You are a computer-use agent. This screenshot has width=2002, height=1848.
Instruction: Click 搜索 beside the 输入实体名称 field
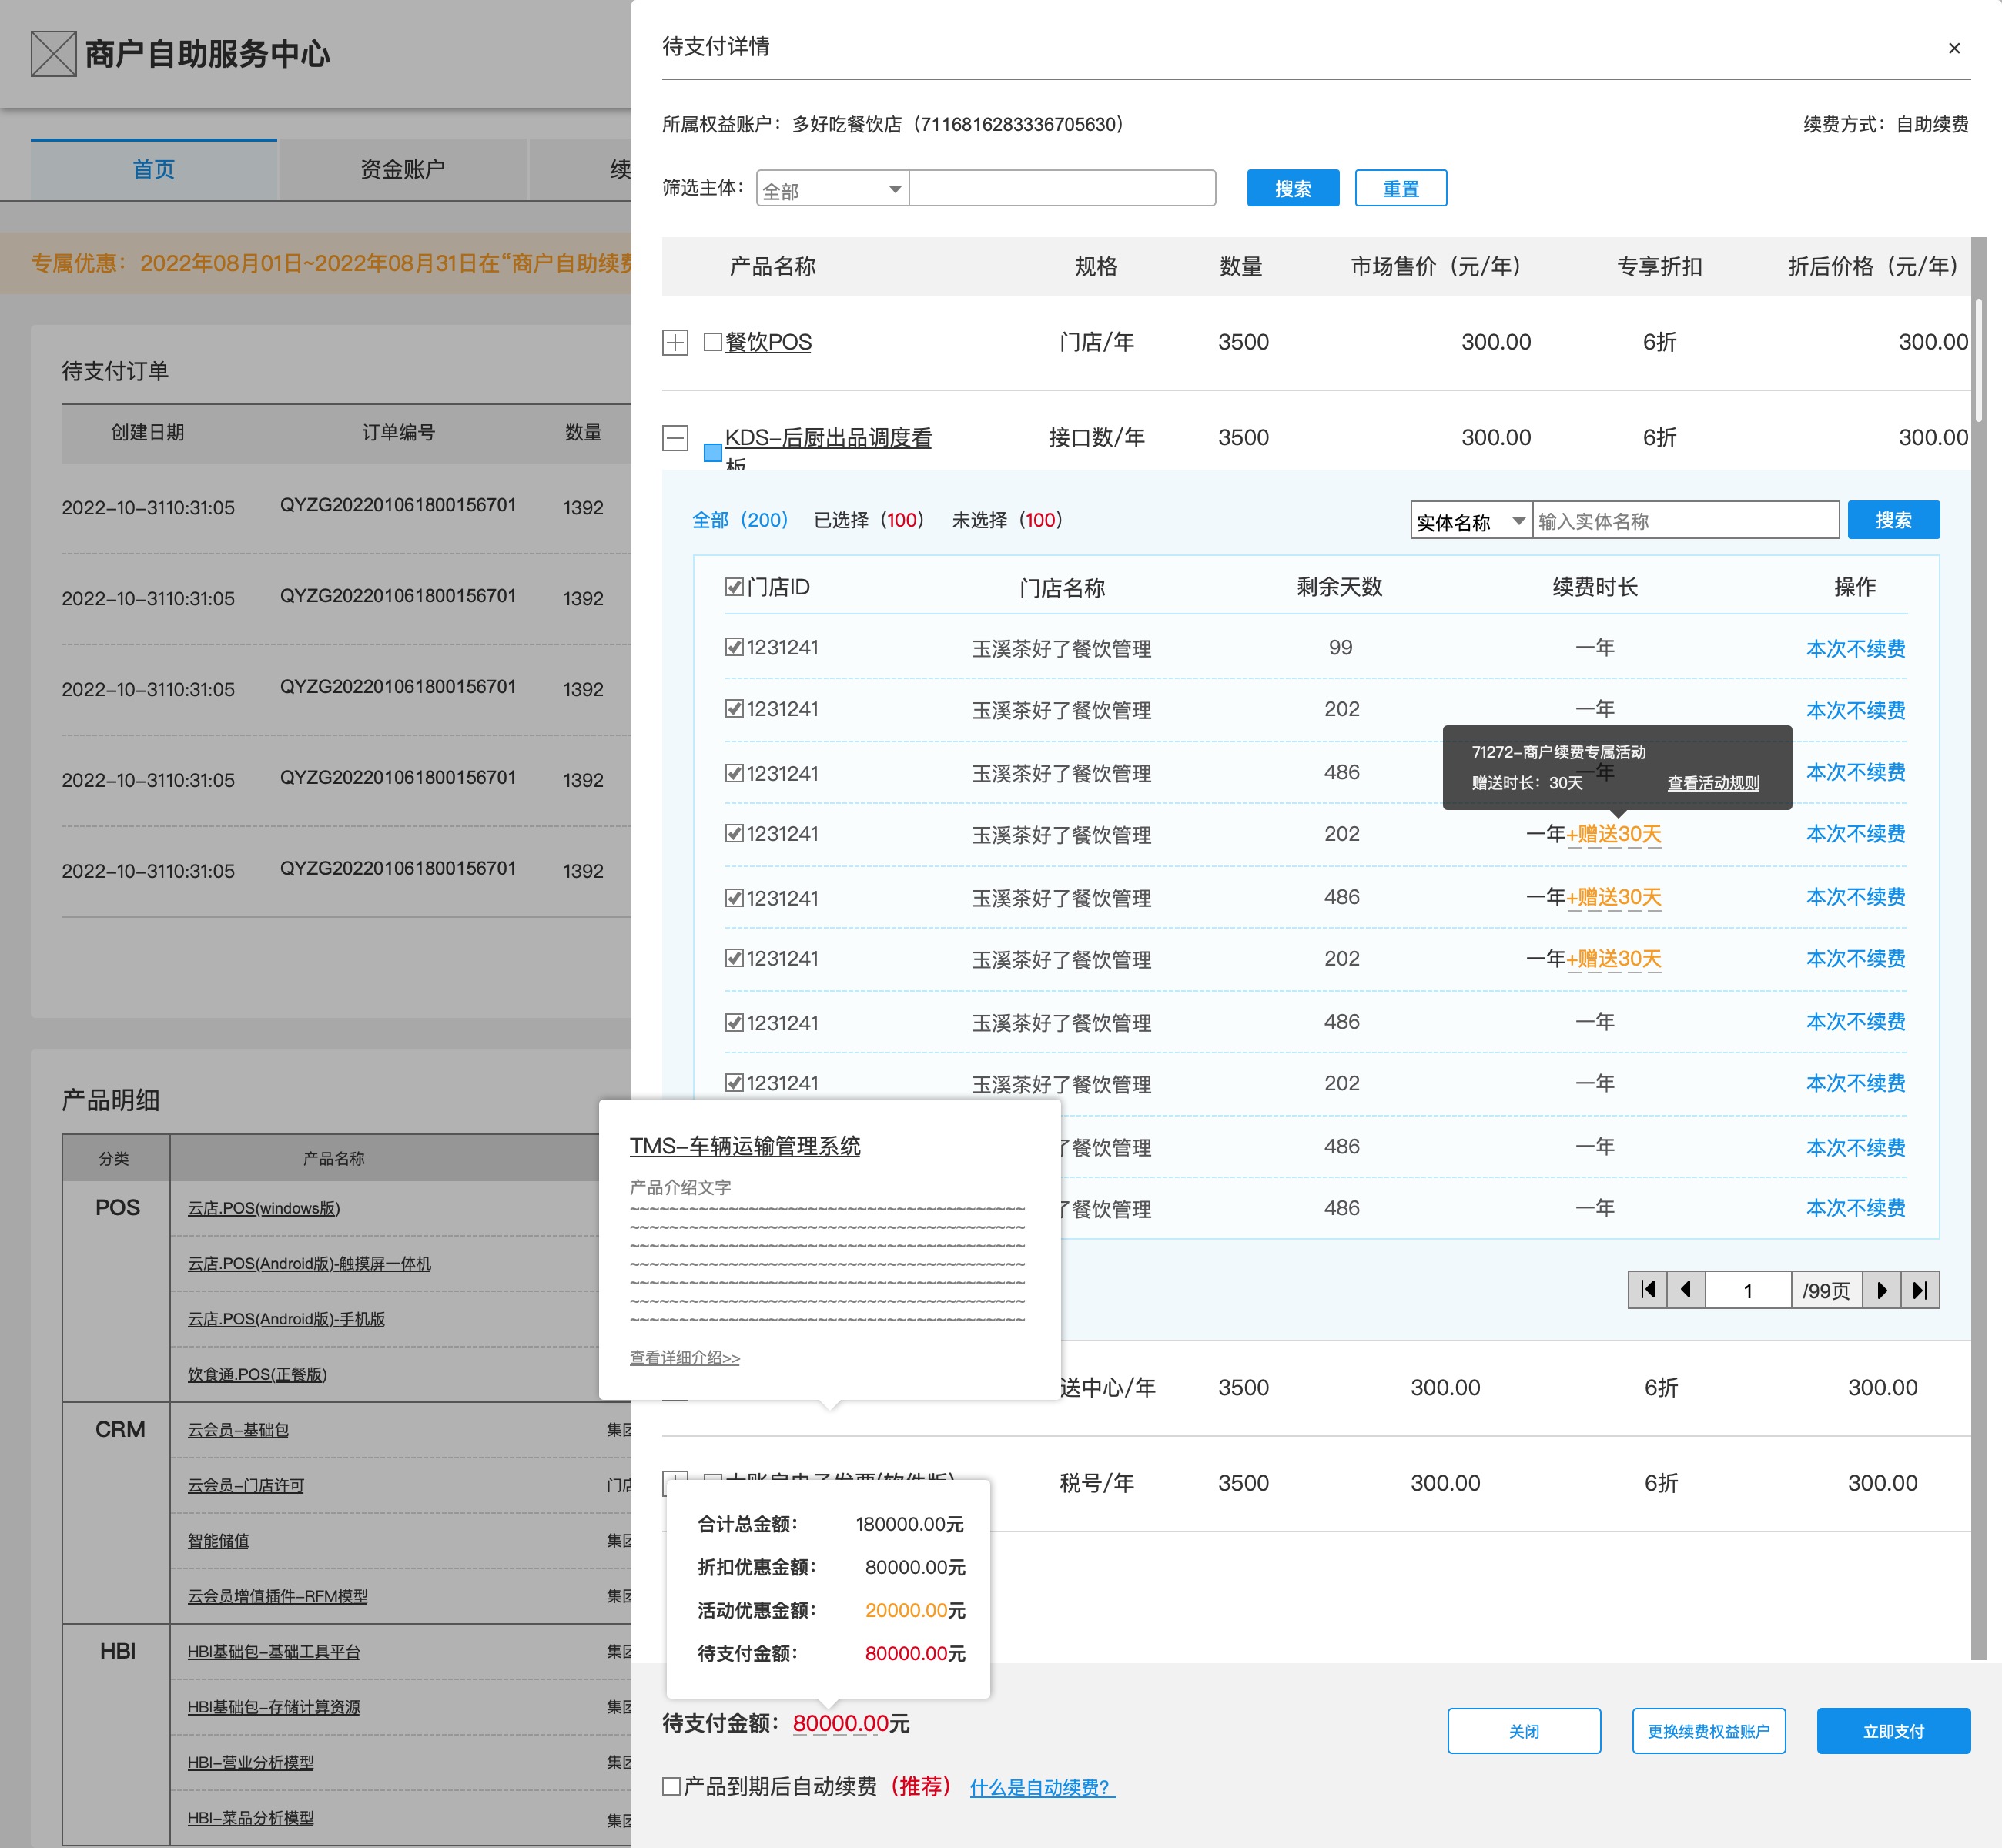point(1893,520)
